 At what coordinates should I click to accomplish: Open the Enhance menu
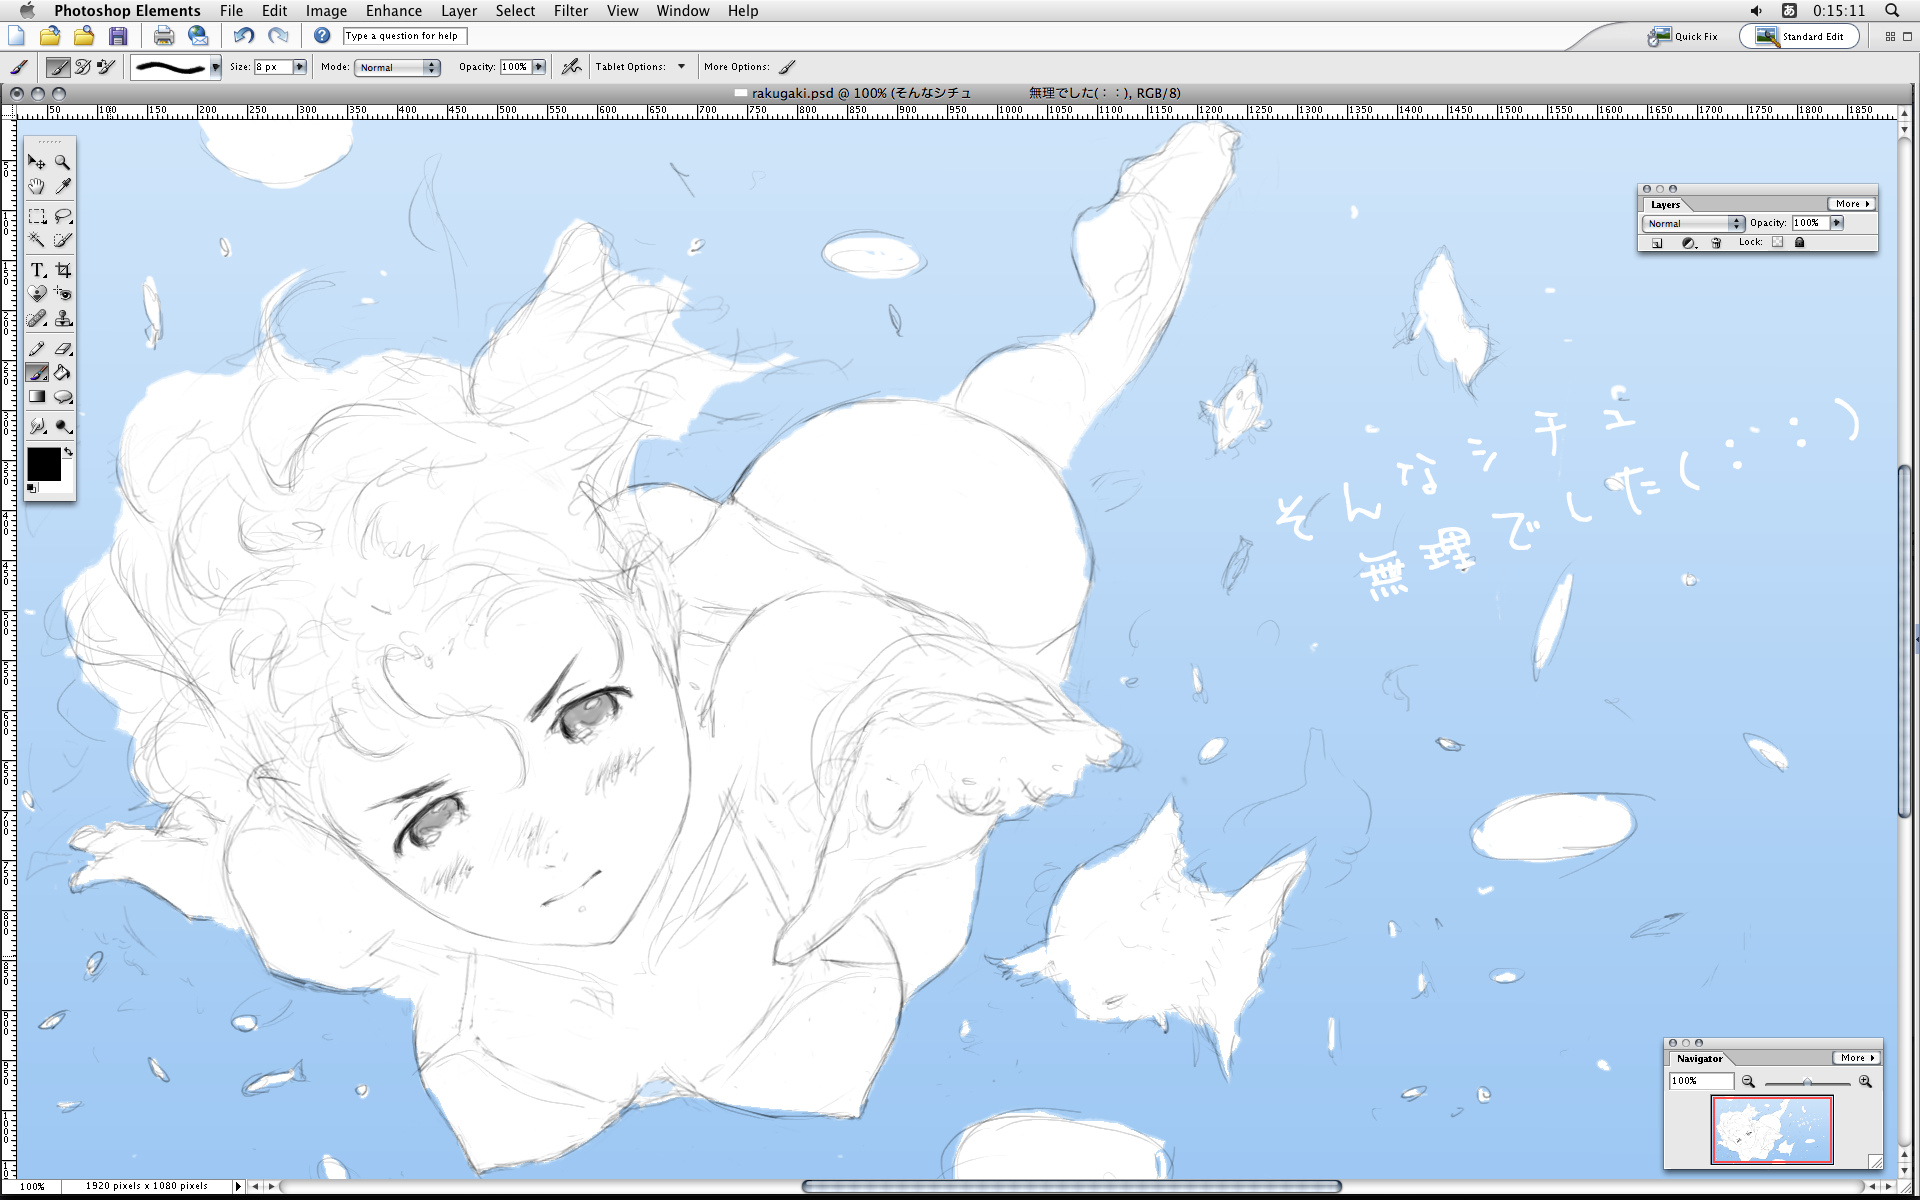pos(393,11)
